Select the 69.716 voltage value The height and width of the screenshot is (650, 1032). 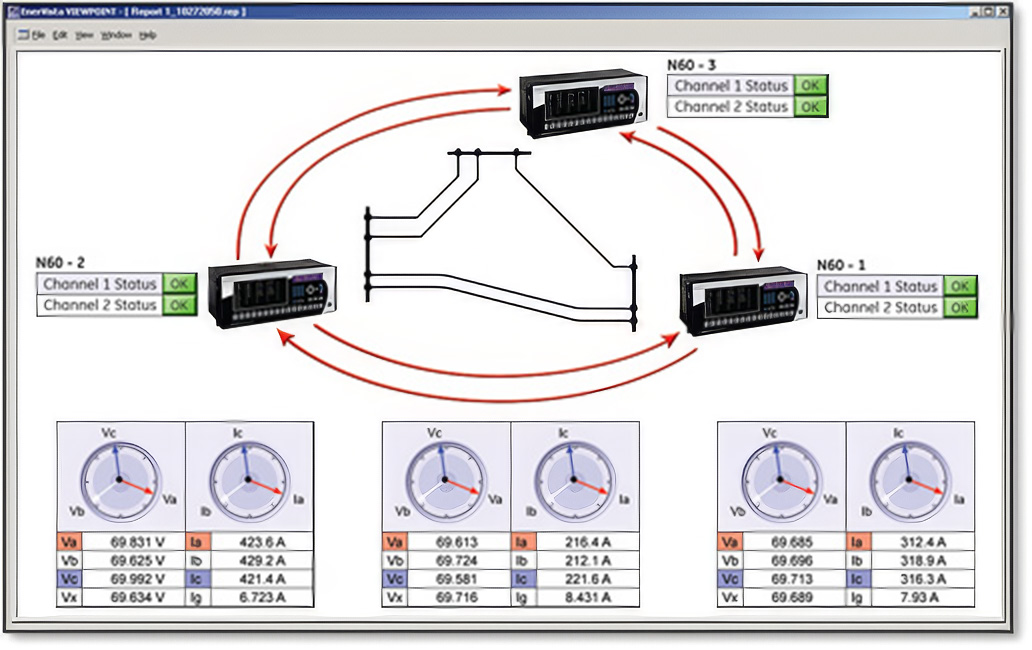[x=457, y=597]
